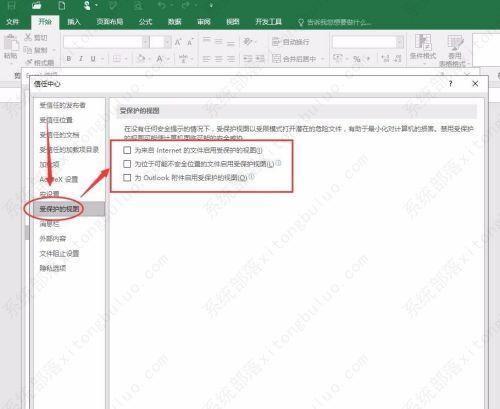Image resolution: width=500 pixels, height=409 pixels.
Task: Switch to the Developer (开发工具) tab
Action: pos(268,22)
